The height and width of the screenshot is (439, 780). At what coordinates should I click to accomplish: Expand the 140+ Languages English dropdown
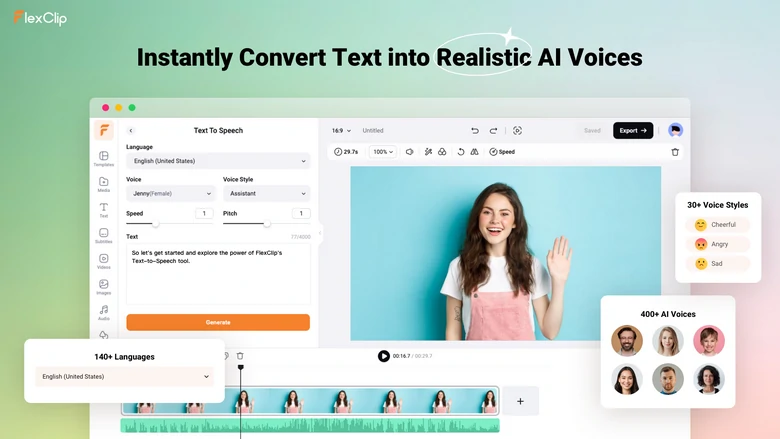tap(124, 377)
